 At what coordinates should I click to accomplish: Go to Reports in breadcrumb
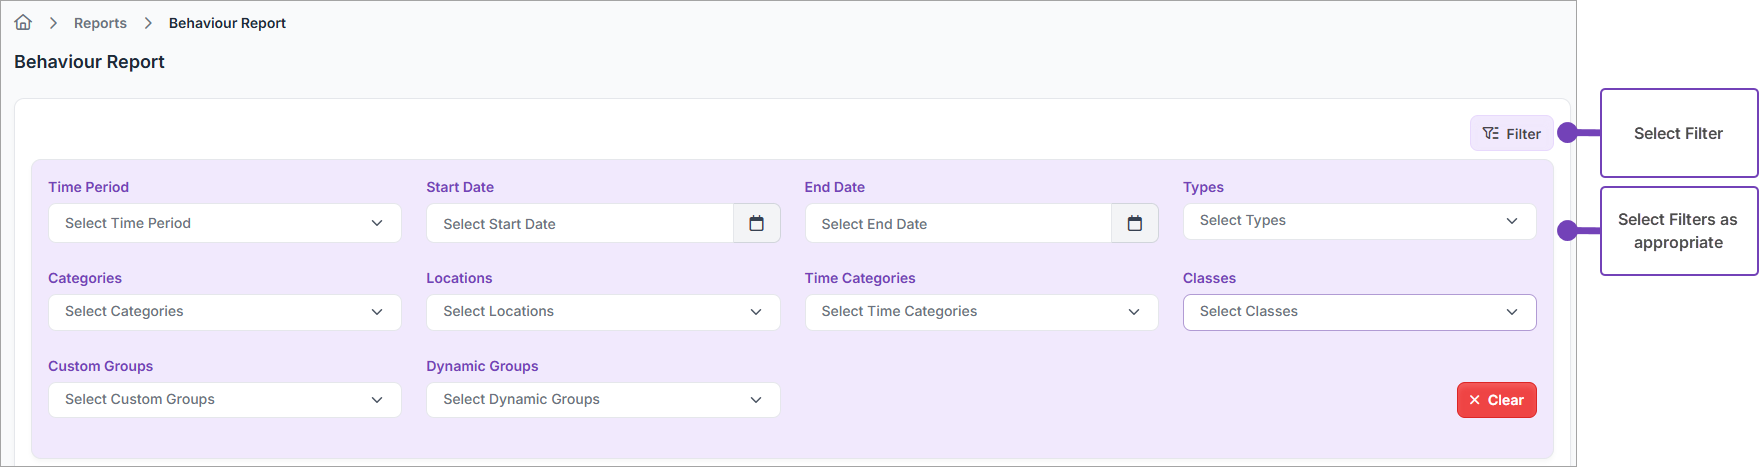coord(100,23)
